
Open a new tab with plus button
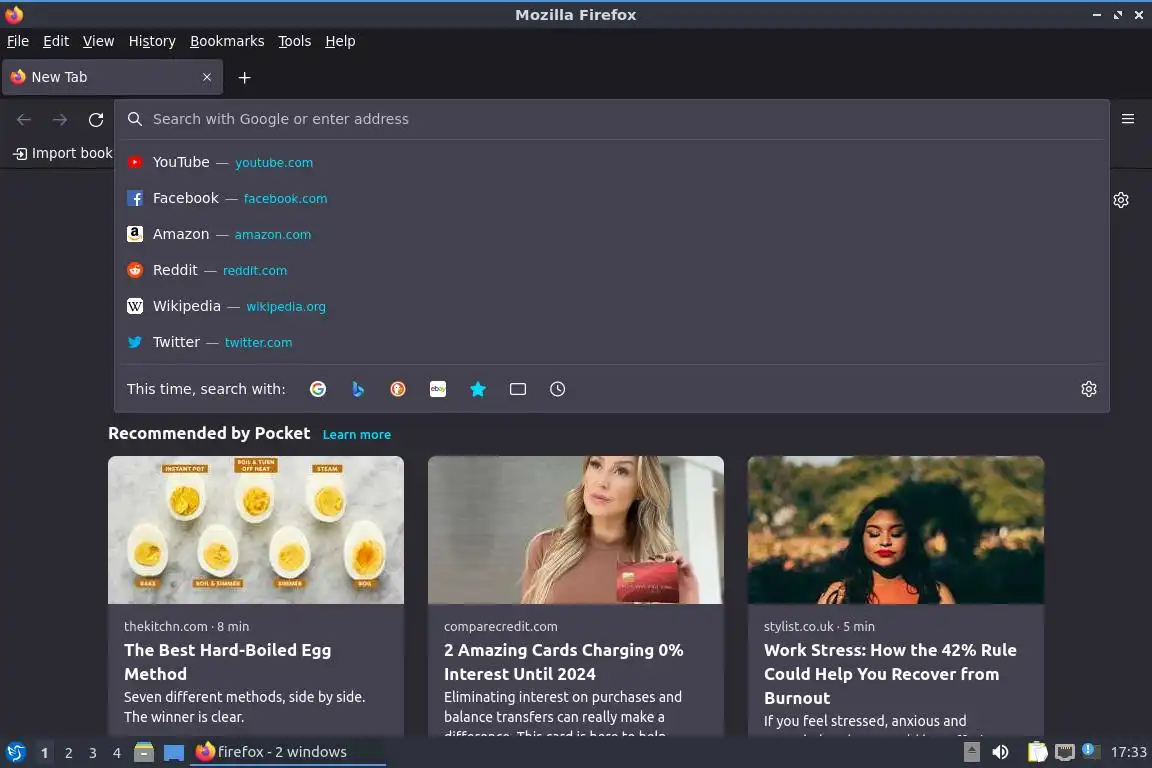(245, 77)
